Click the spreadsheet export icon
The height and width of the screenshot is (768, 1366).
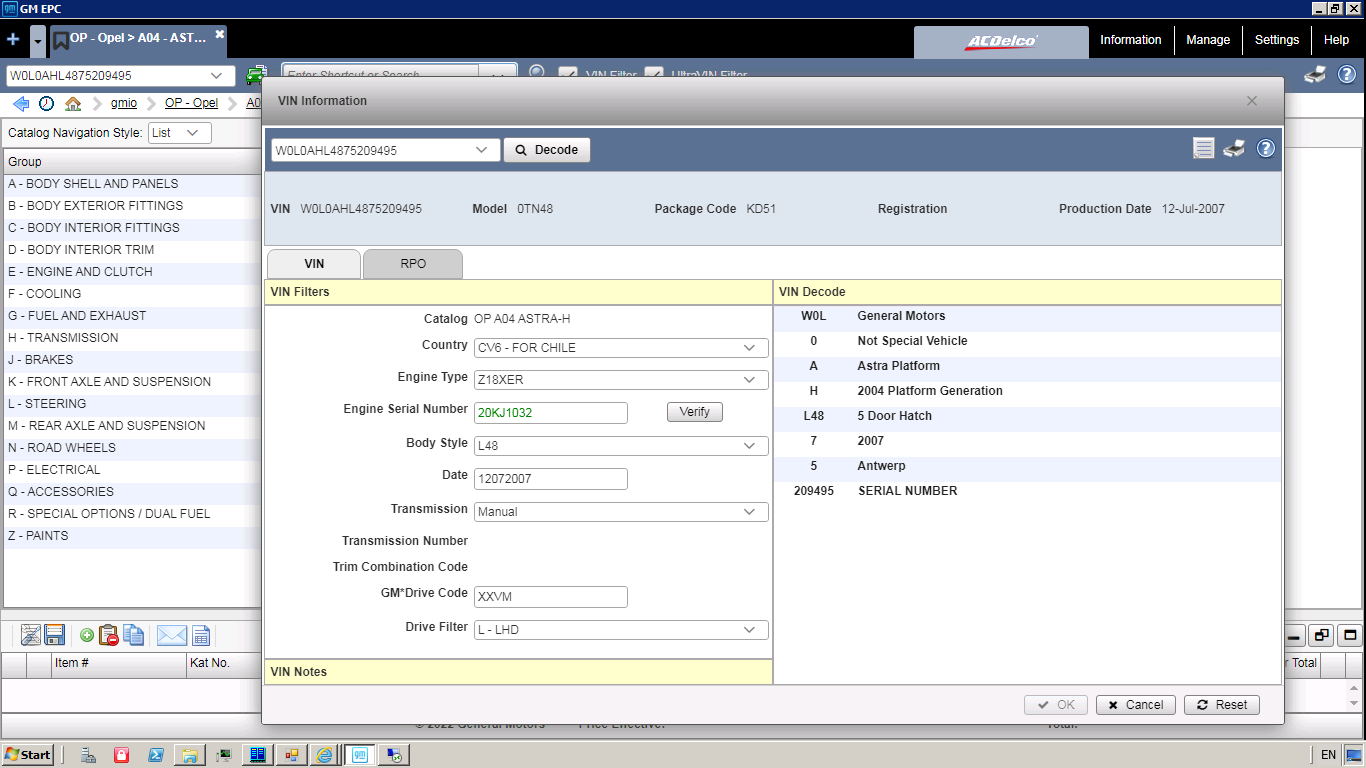201,635
